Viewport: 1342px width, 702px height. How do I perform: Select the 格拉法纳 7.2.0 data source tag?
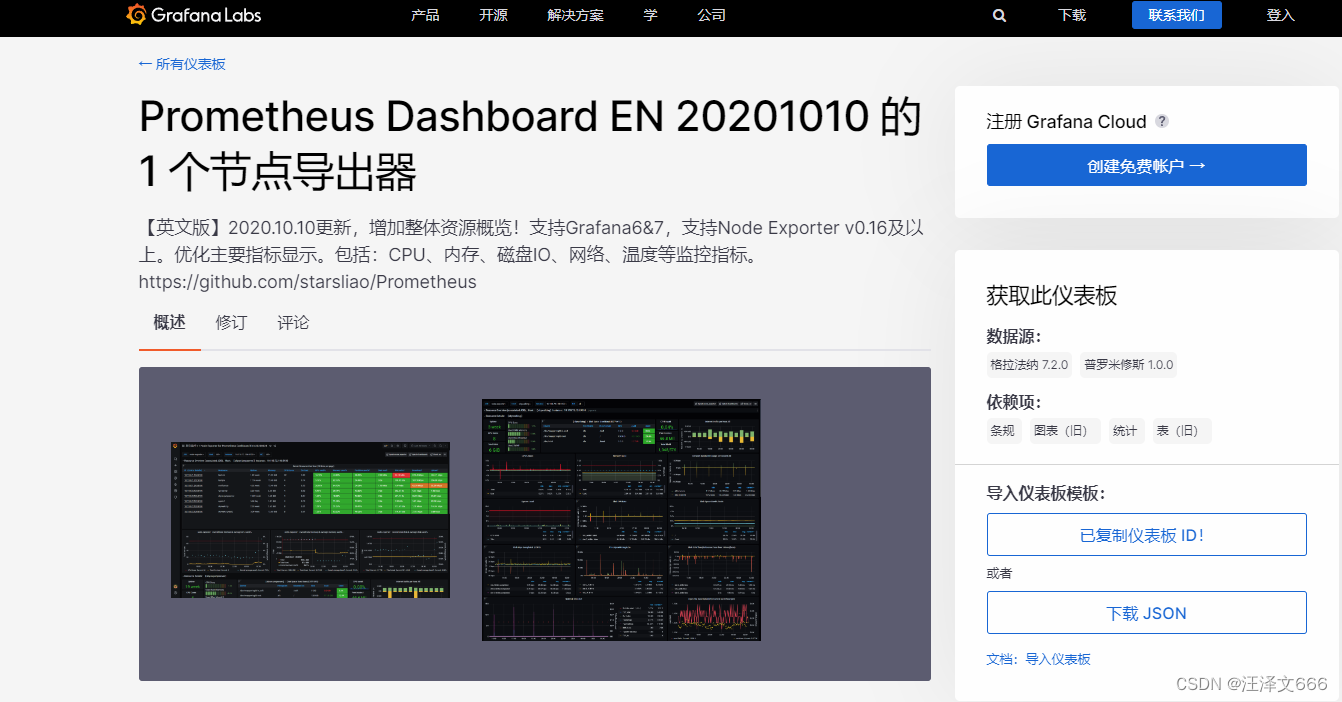[1029, 365]
